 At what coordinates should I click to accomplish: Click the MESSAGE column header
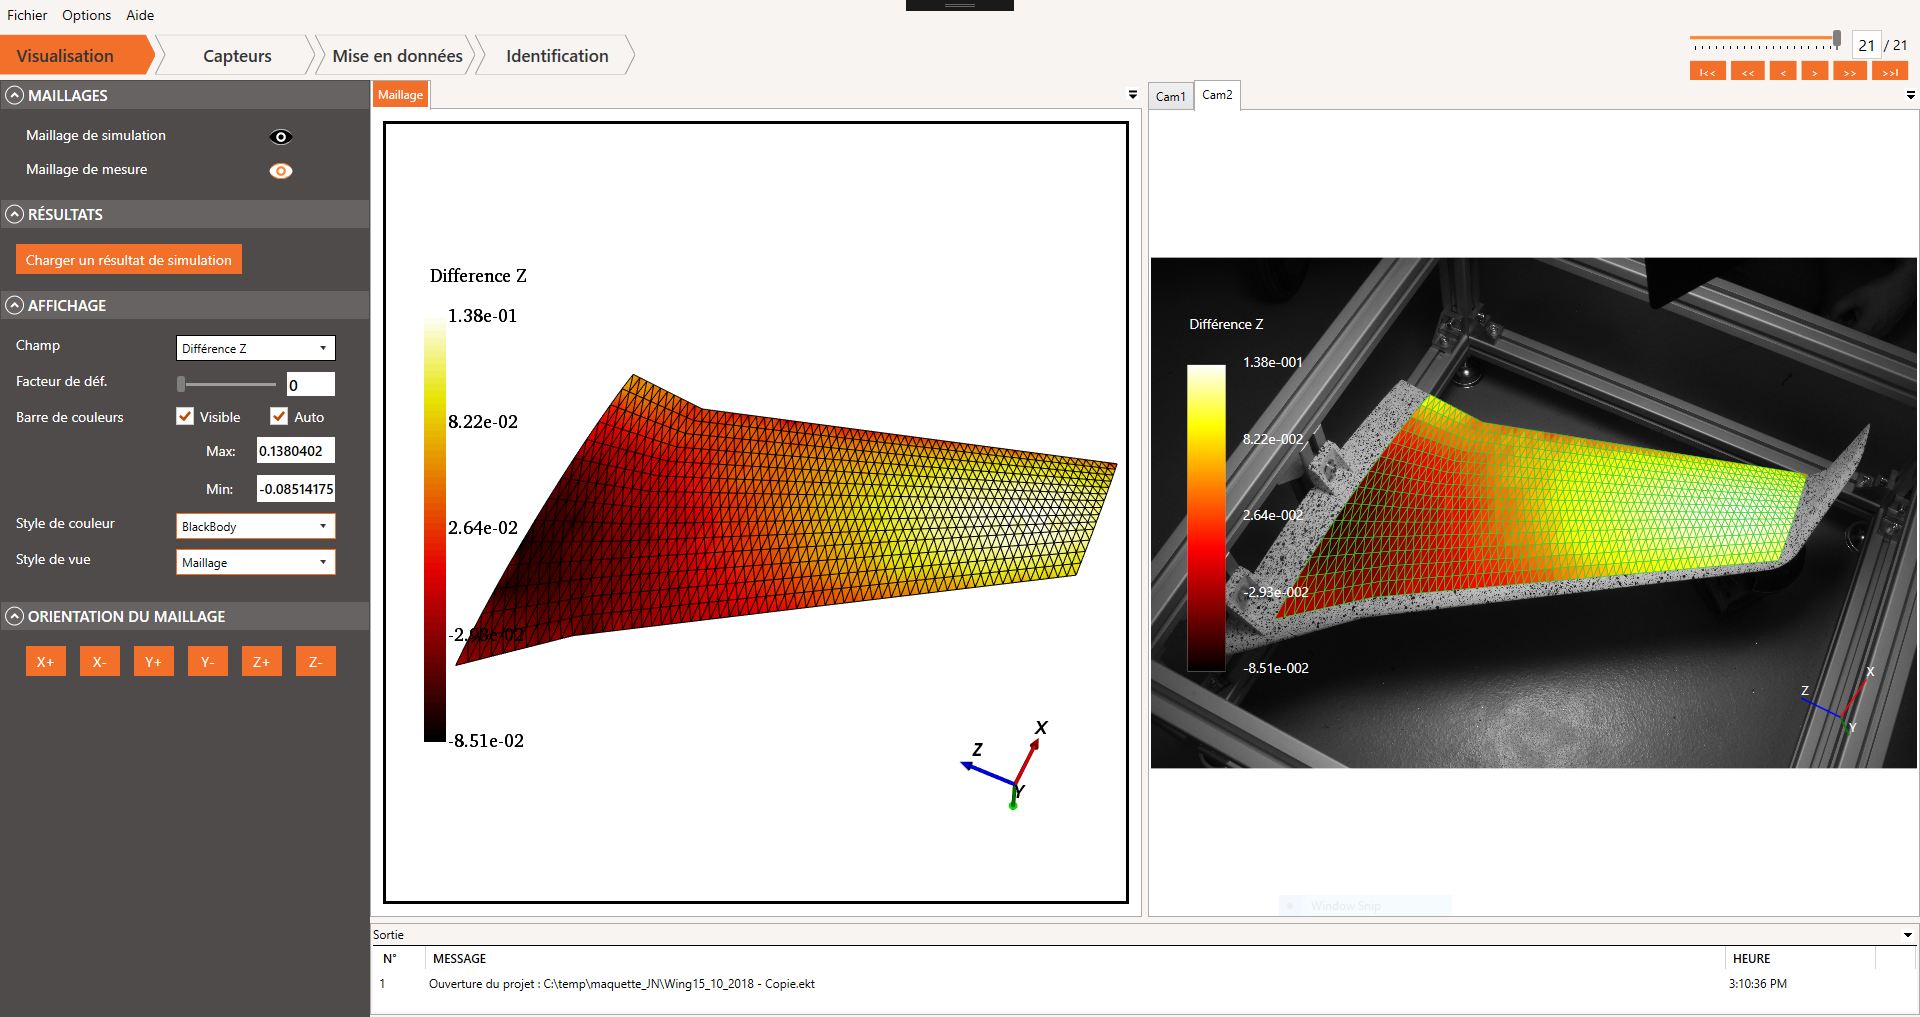(x=1074, y=958)
